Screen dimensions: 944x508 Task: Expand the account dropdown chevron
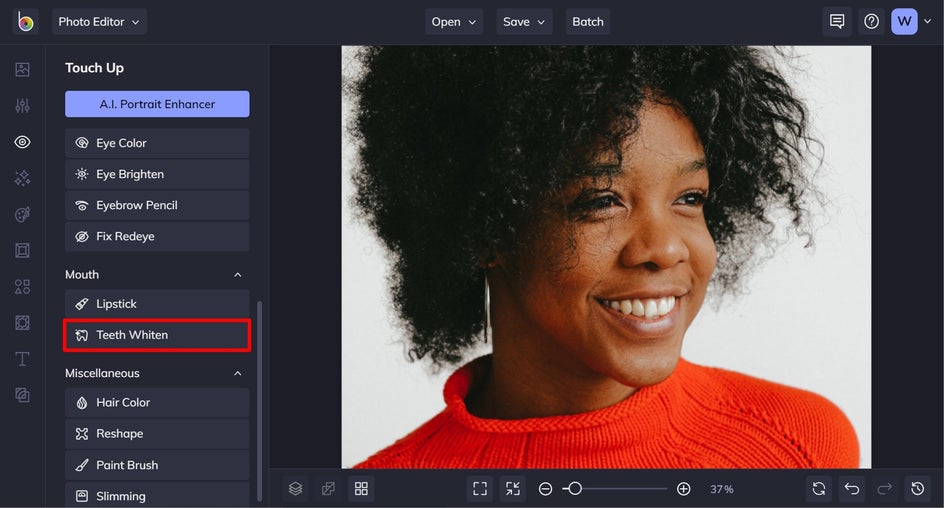[928, 21]
